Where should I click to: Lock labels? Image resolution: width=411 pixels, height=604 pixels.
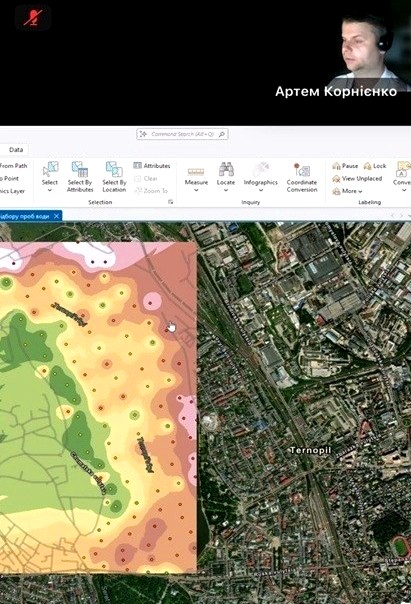(x=375, y=166)
